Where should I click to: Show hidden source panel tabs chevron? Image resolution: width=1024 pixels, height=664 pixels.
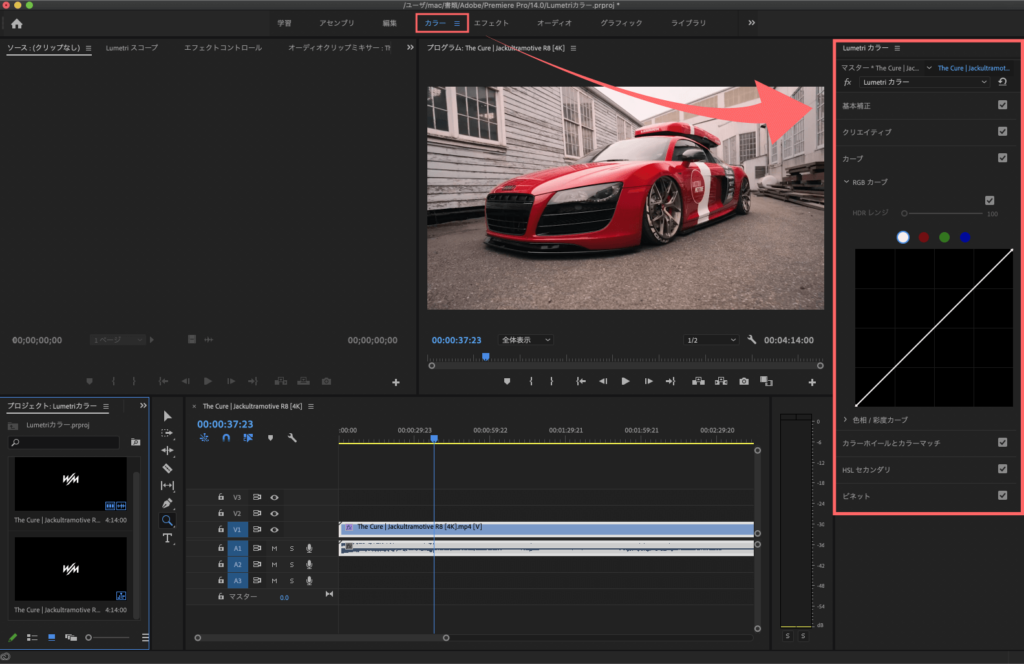tap(410, 47)
